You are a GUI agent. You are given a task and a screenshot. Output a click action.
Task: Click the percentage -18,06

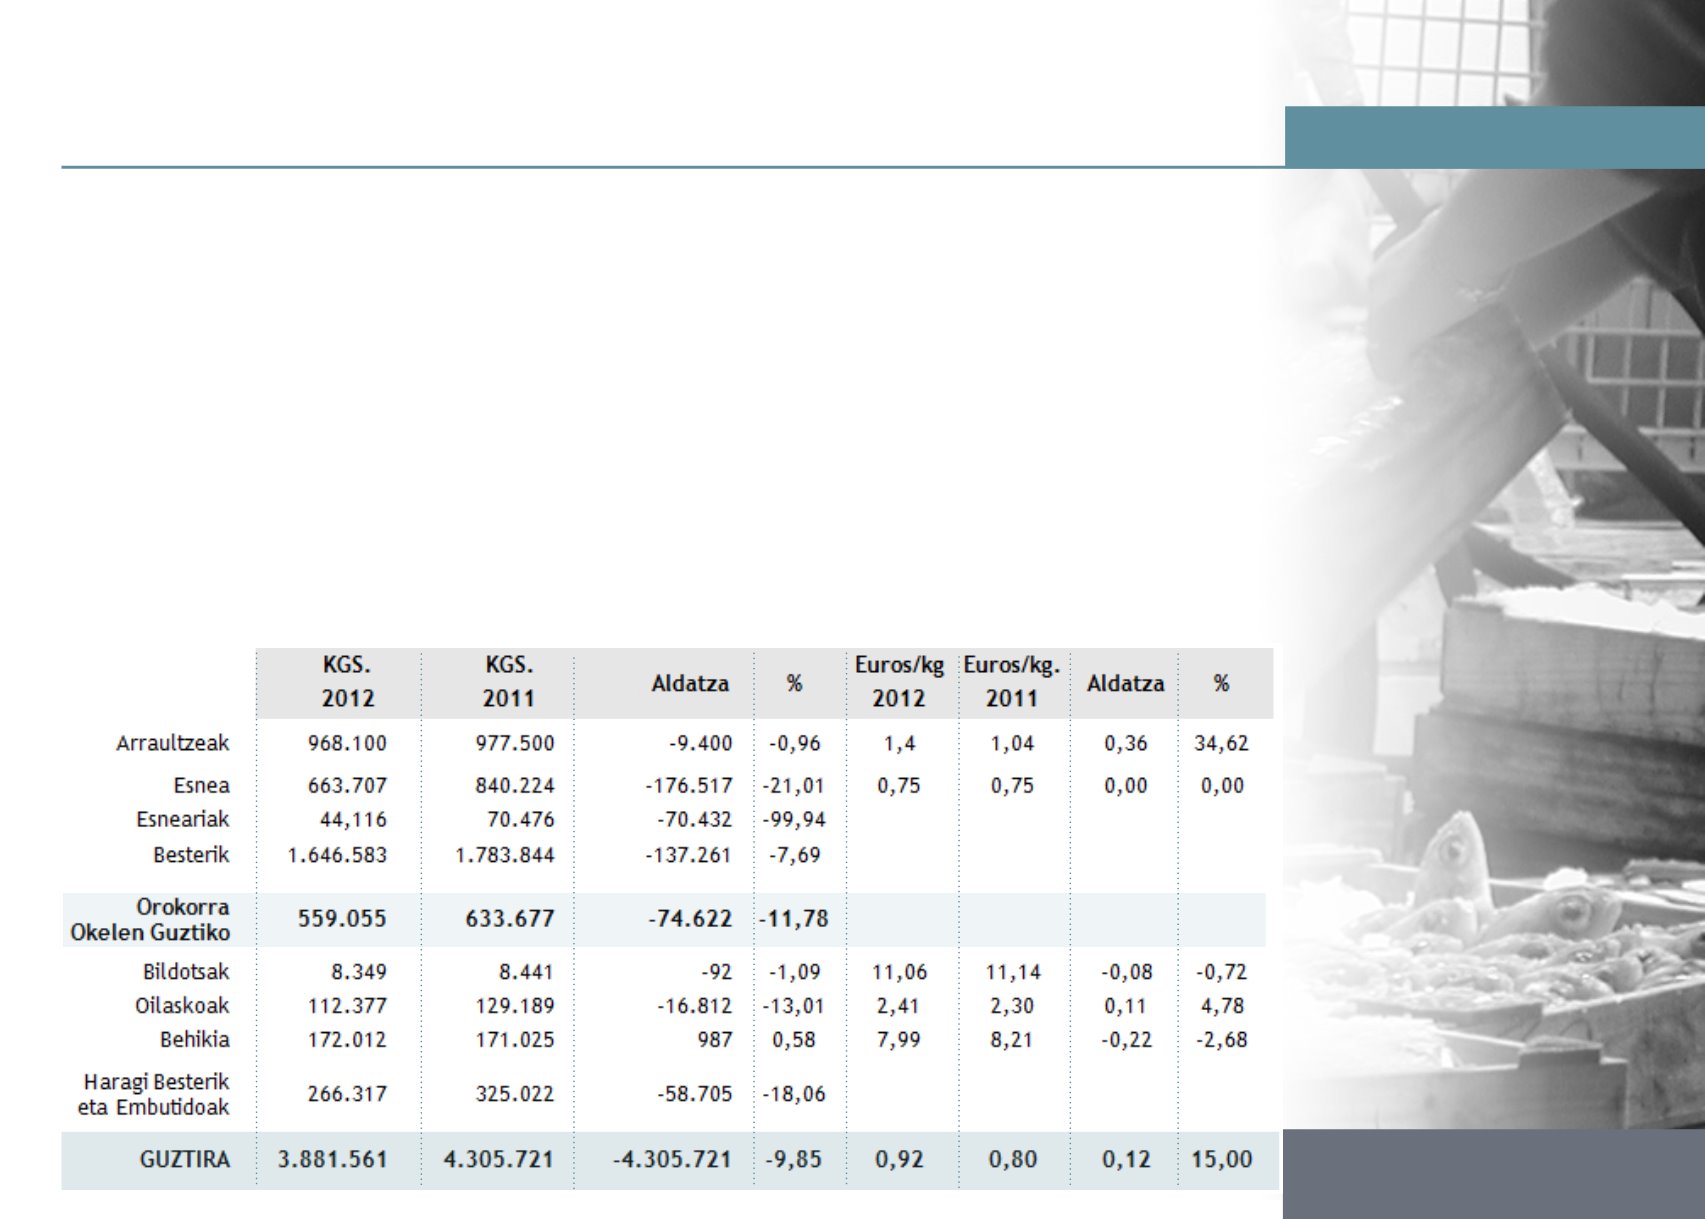794,1093
